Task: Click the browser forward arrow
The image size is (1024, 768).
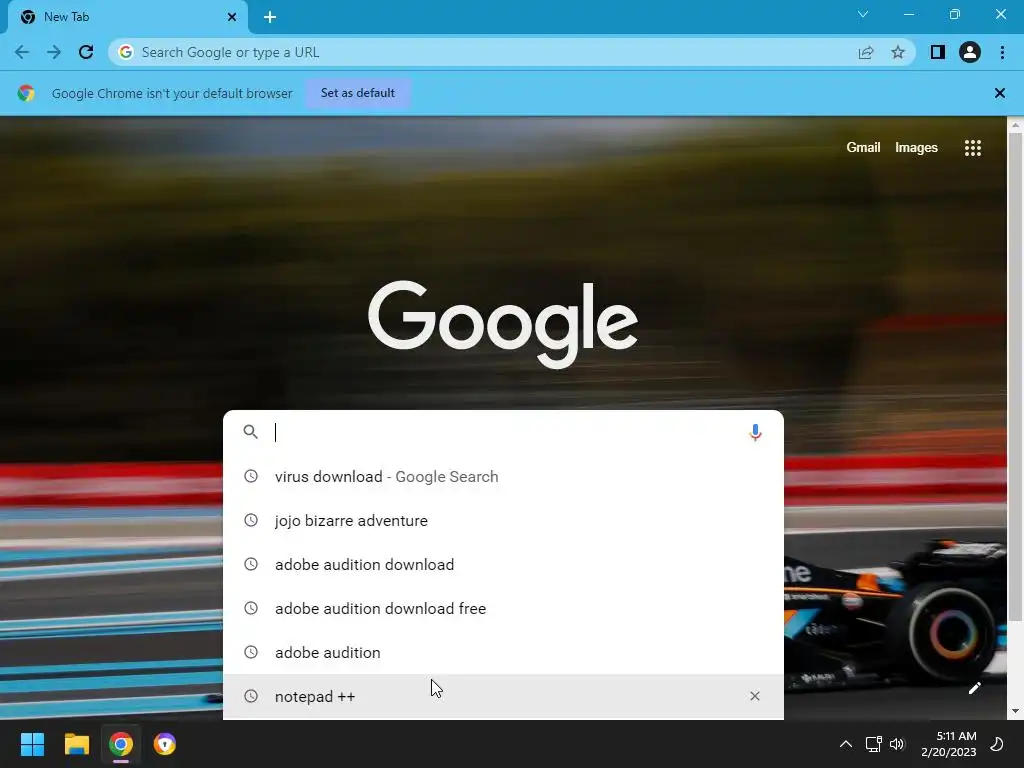Action: point(54,52)
